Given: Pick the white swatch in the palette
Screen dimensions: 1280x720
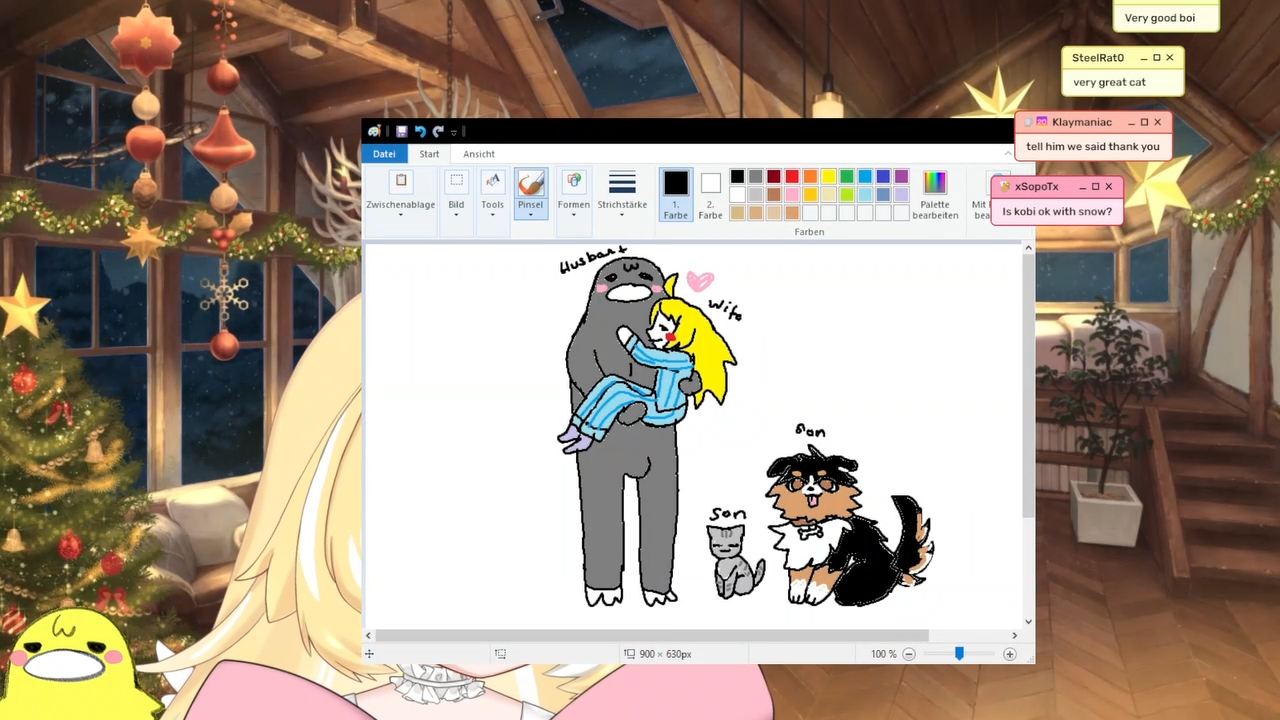Looking at the screenshot, I should [737, 195].
